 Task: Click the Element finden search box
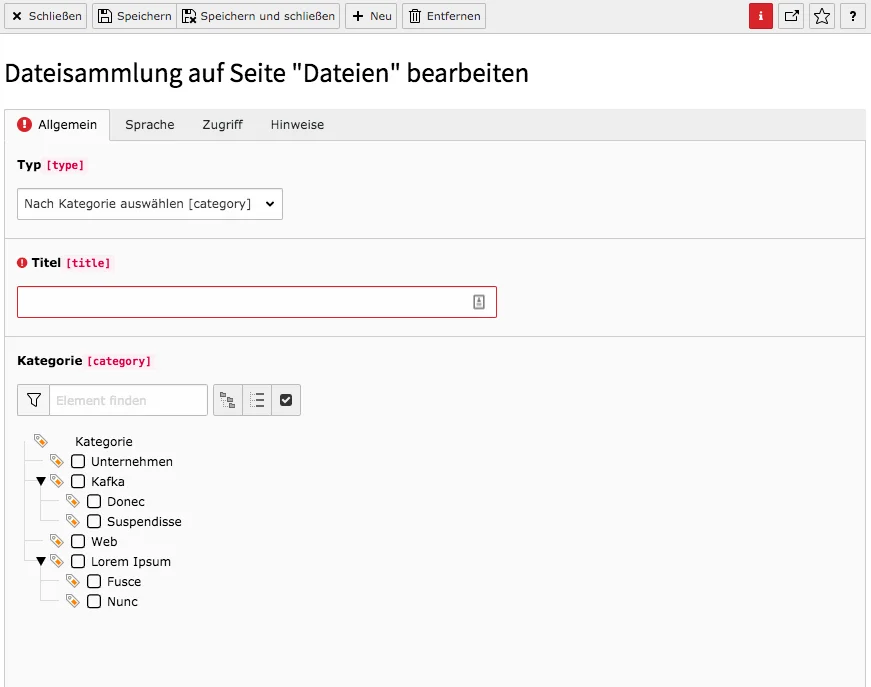128,400
